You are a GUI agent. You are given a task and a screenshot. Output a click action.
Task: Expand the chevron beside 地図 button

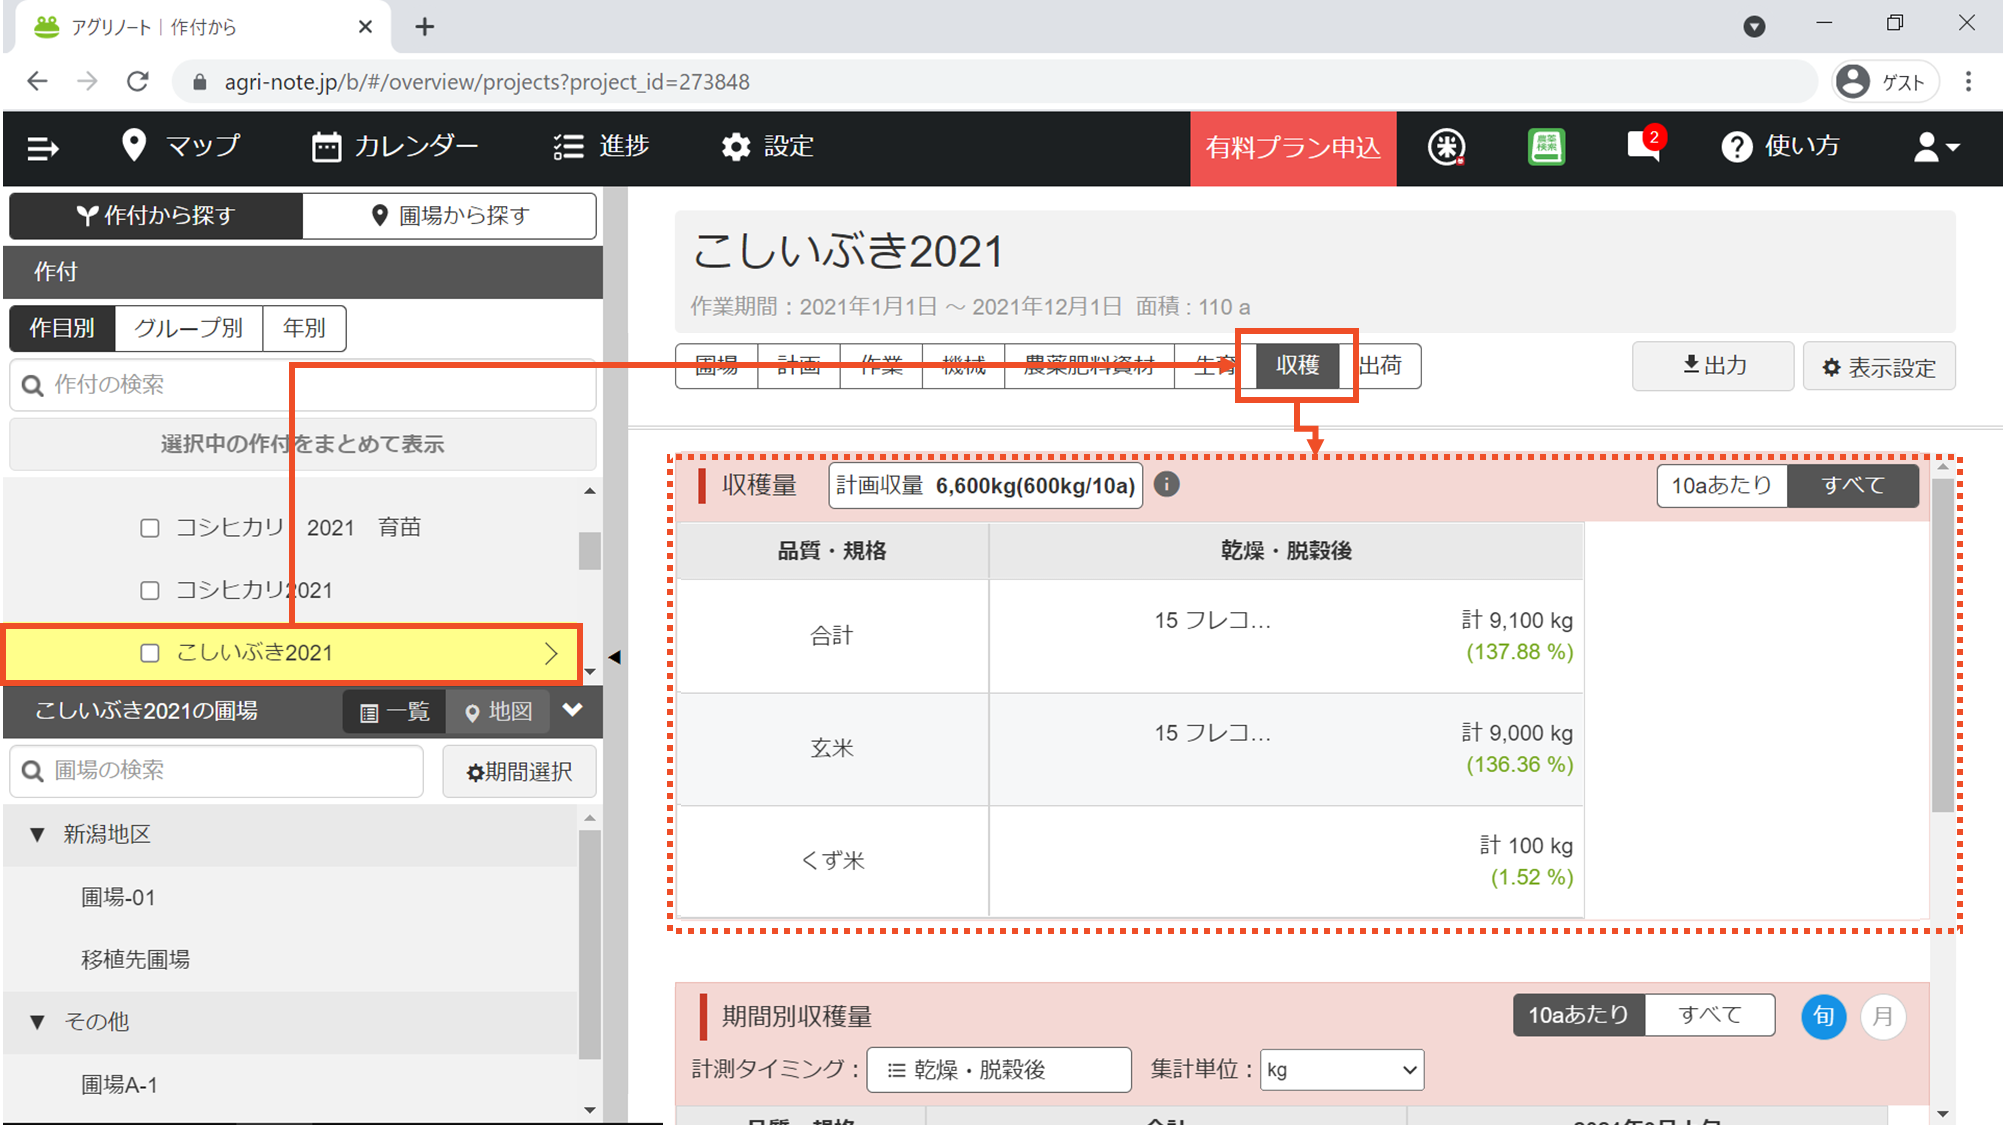click(x=573, y=710)
